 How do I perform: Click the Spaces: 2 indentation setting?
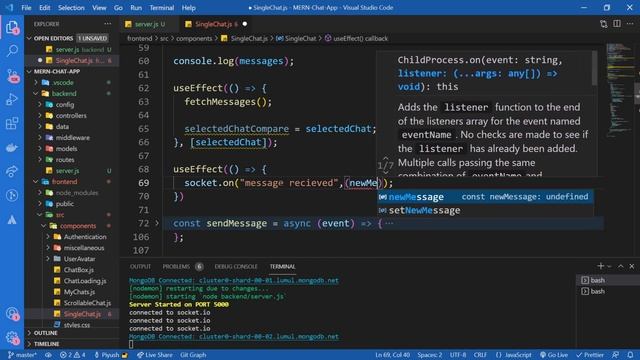[429, 355]
